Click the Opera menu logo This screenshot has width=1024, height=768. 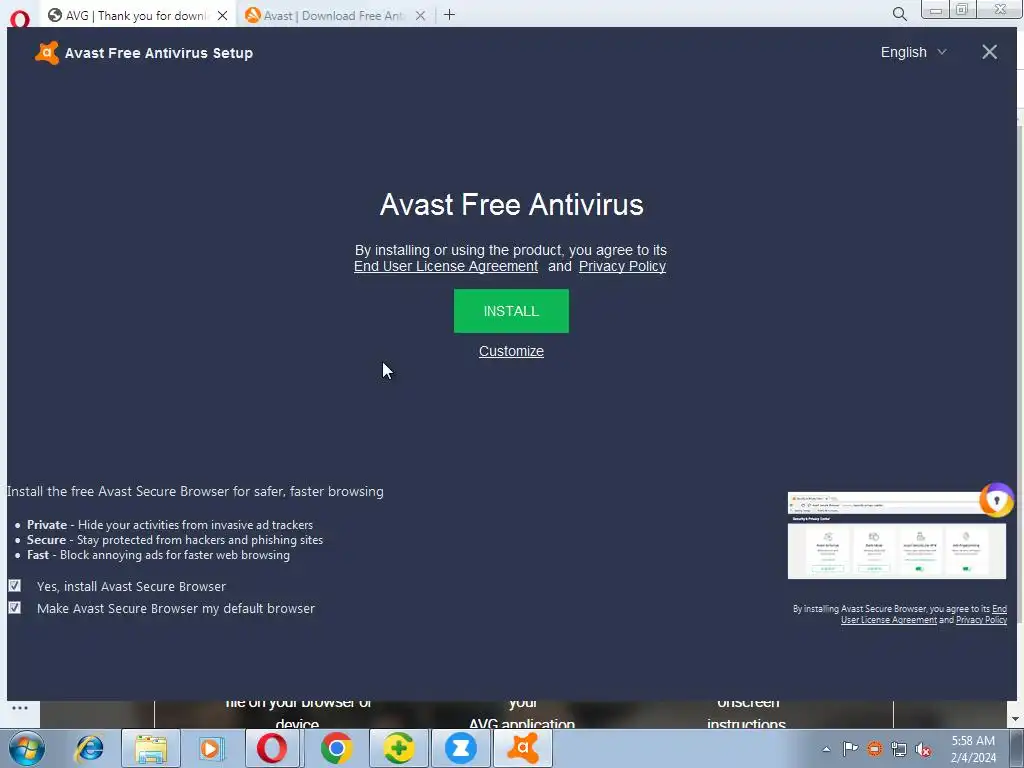coord(20,18)
